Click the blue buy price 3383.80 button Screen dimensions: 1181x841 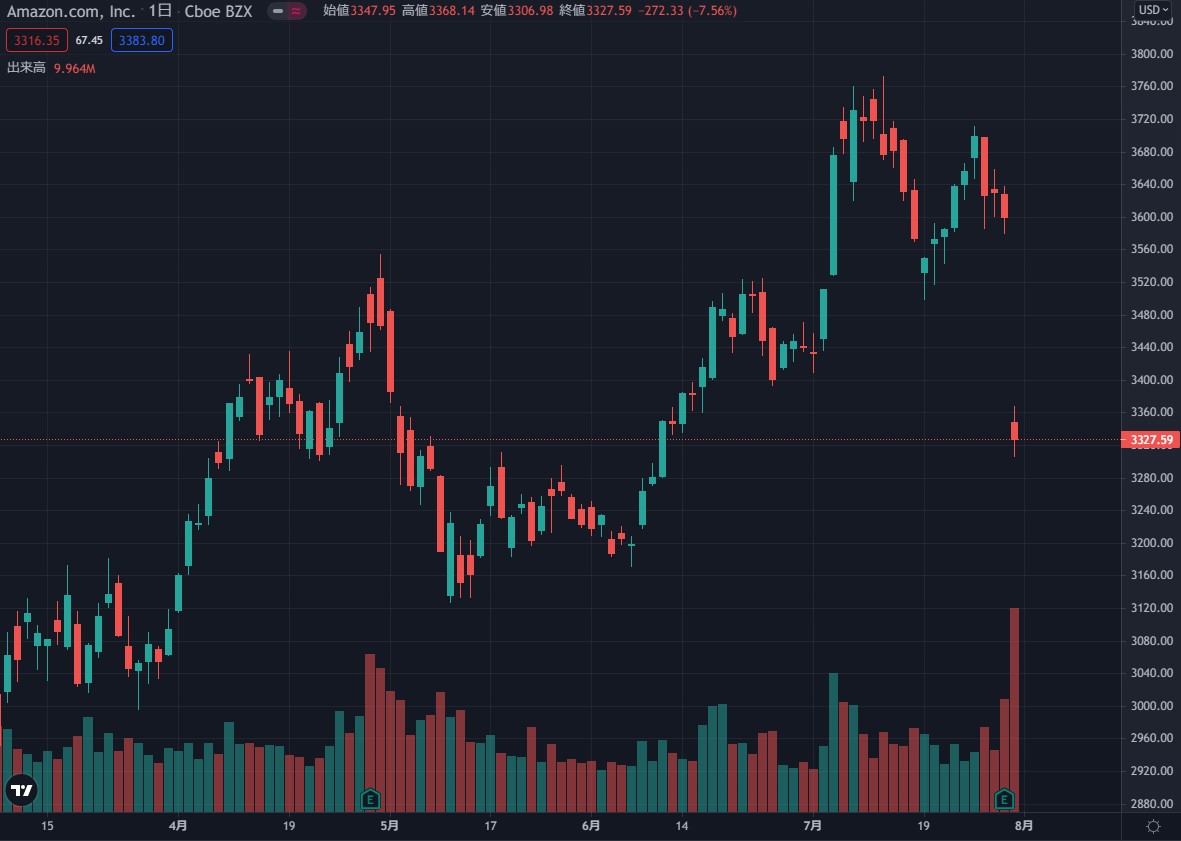click(x=142, y=40)
